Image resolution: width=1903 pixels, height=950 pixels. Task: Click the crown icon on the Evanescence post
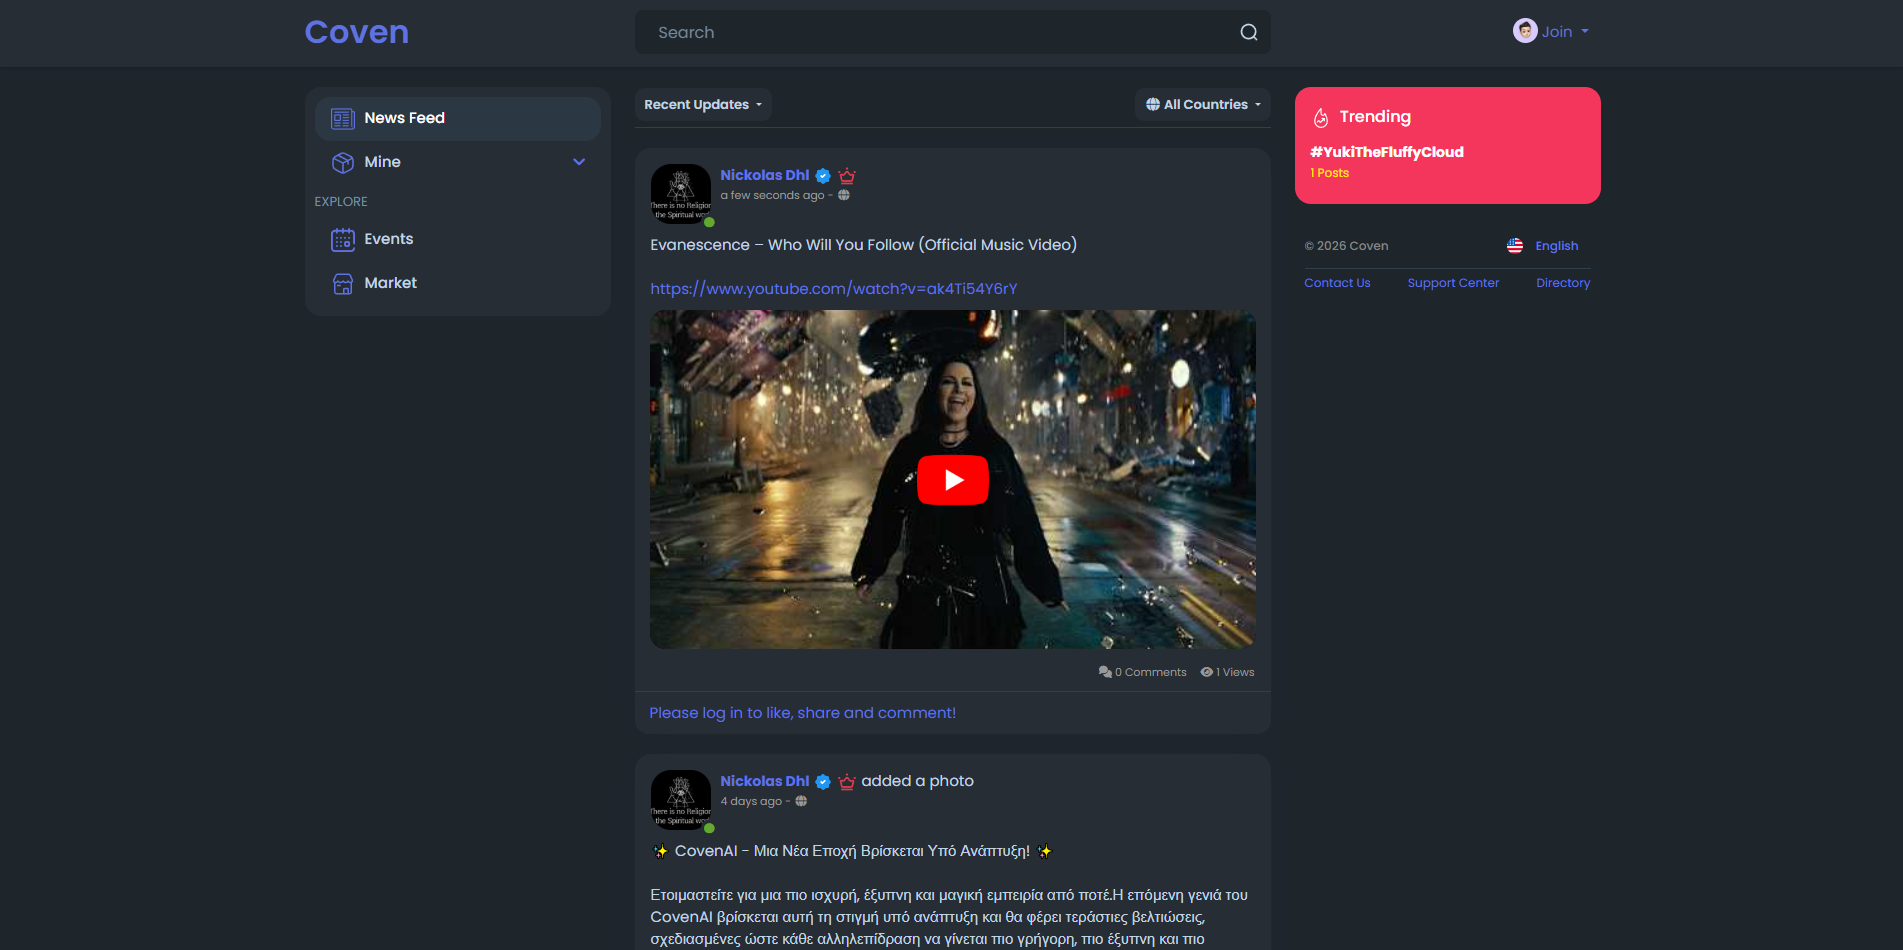[x=847, y=176]
